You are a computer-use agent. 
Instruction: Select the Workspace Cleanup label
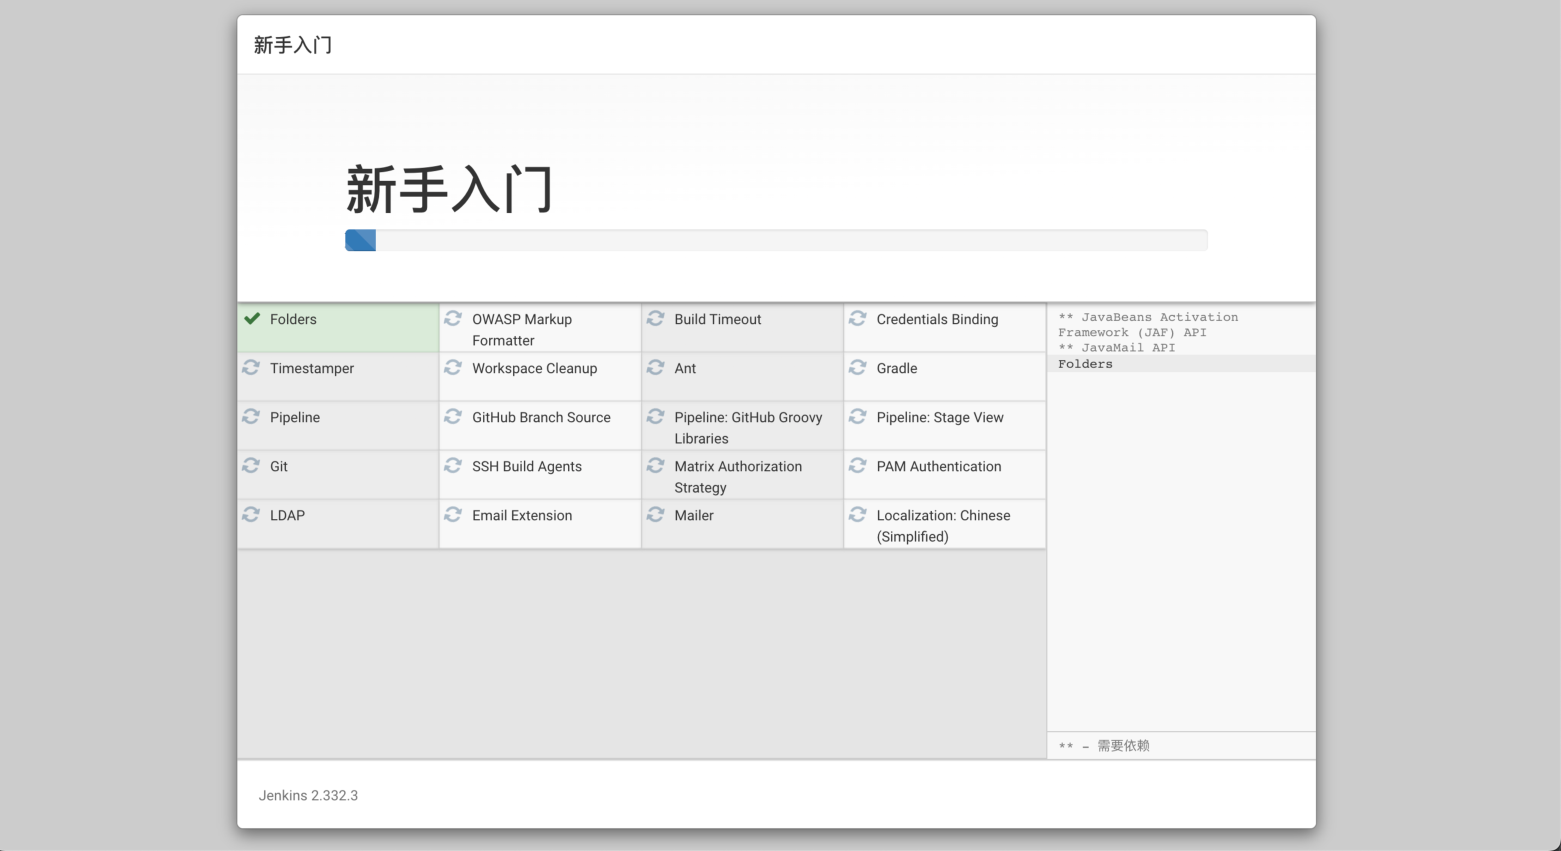pos(535,368)
